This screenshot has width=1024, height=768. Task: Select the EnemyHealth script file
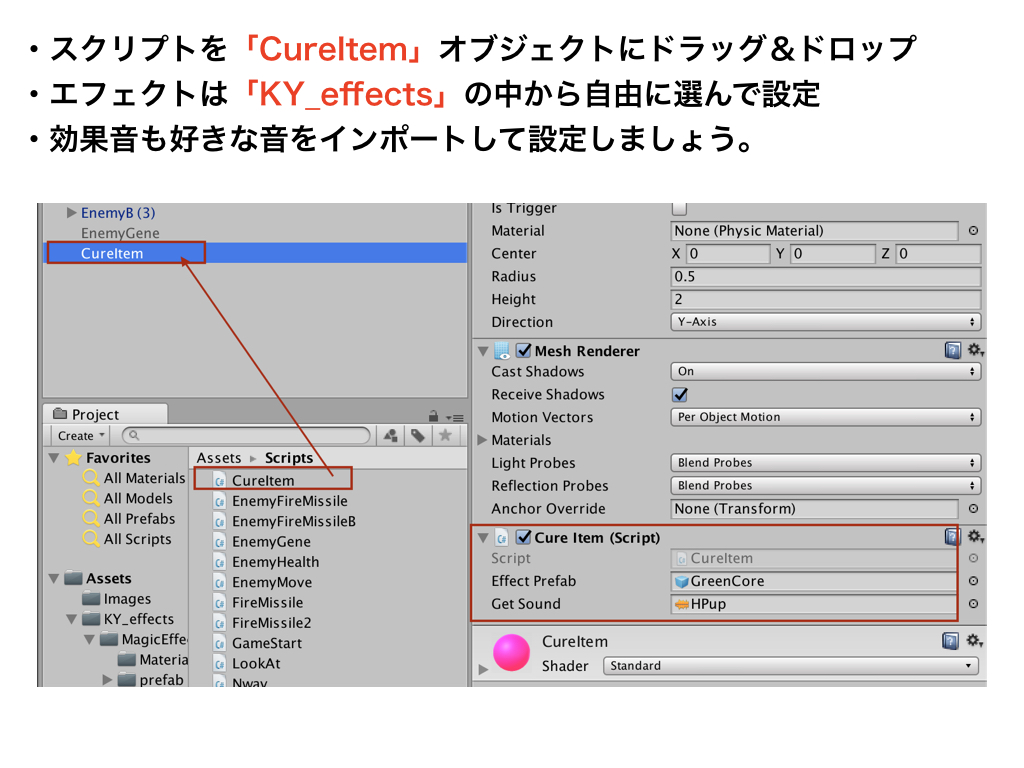click(x=276, y=562)
